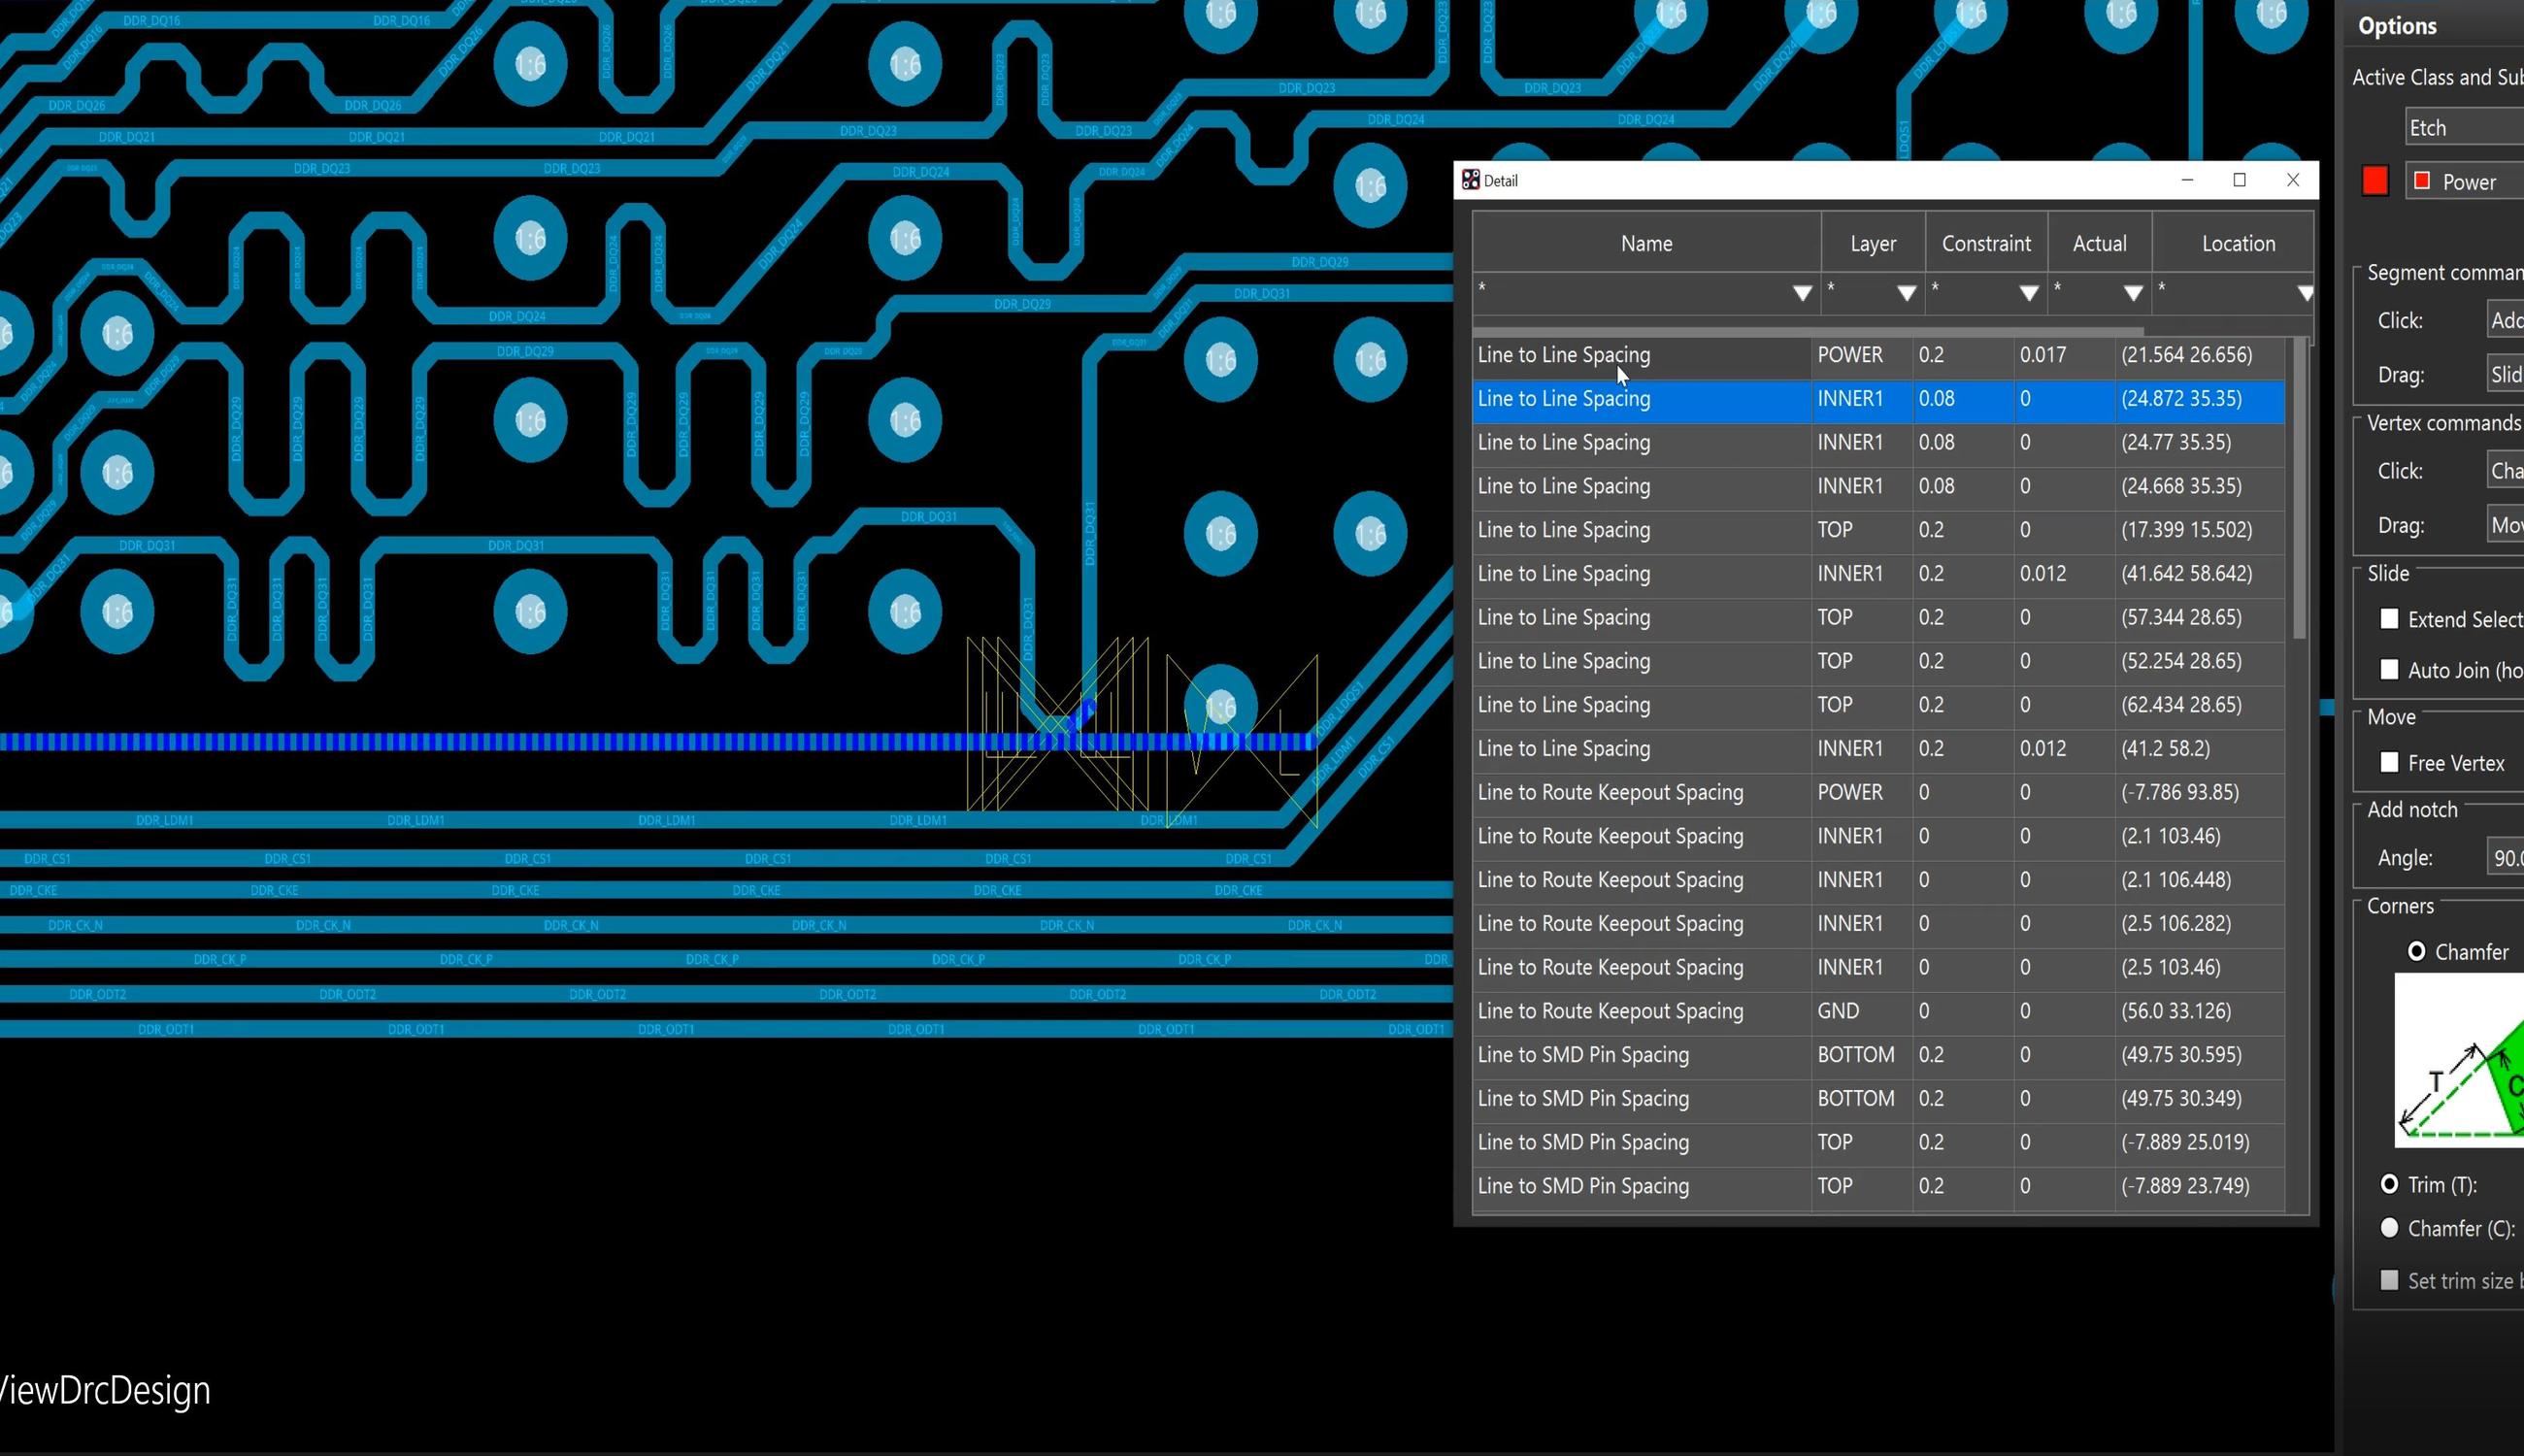Select the row at location (24.77 35.35)

[x=1878, y=442]
